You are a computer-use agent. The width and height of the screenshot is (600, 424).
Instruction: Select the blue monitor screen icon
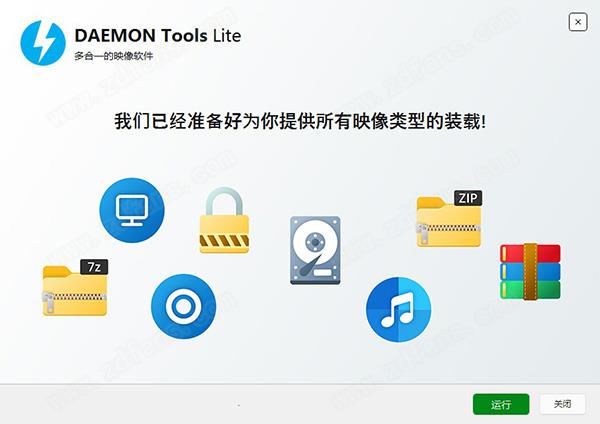click(x=132, y=210)
